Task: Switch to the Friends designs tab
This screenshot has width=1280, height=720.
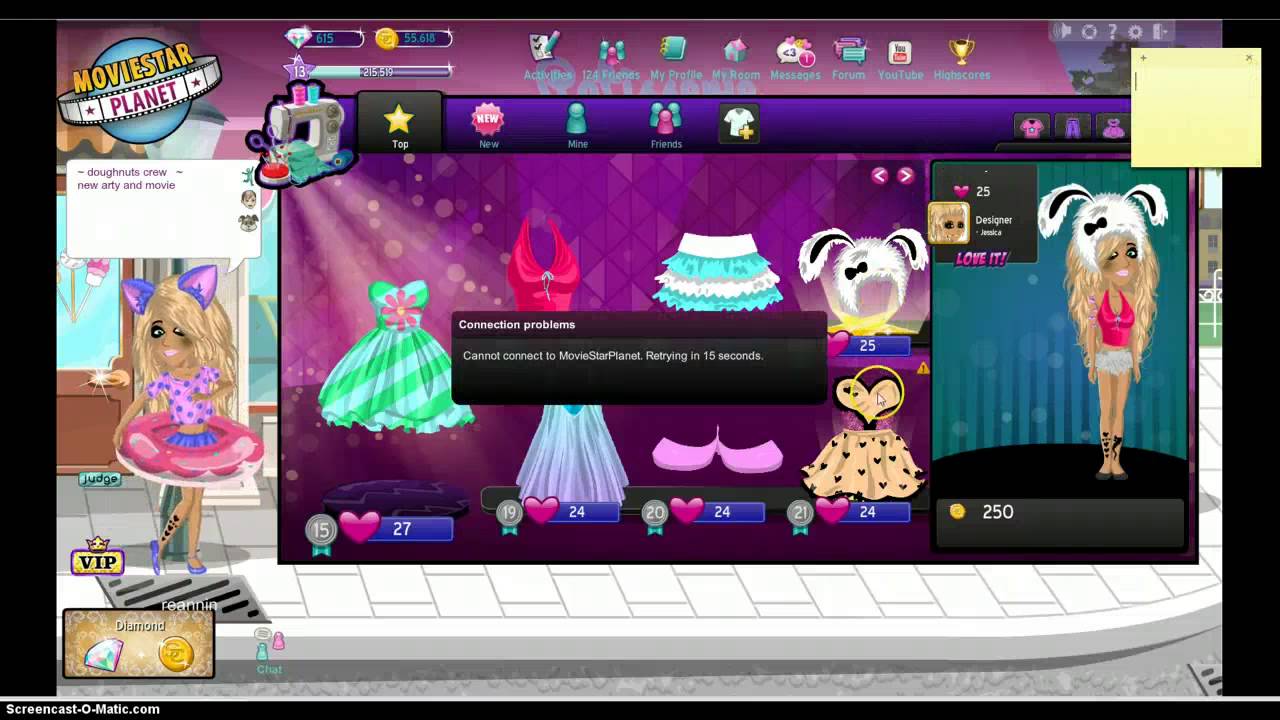Action: point(665,126)
